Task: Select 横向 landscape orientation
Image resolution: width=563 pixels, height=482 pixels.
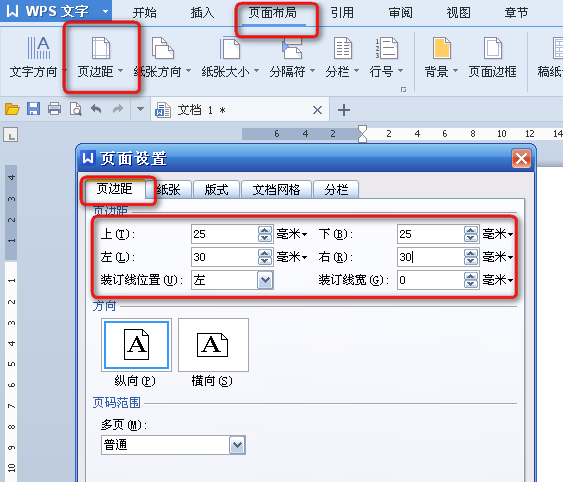Action: [x=213, y=345]
